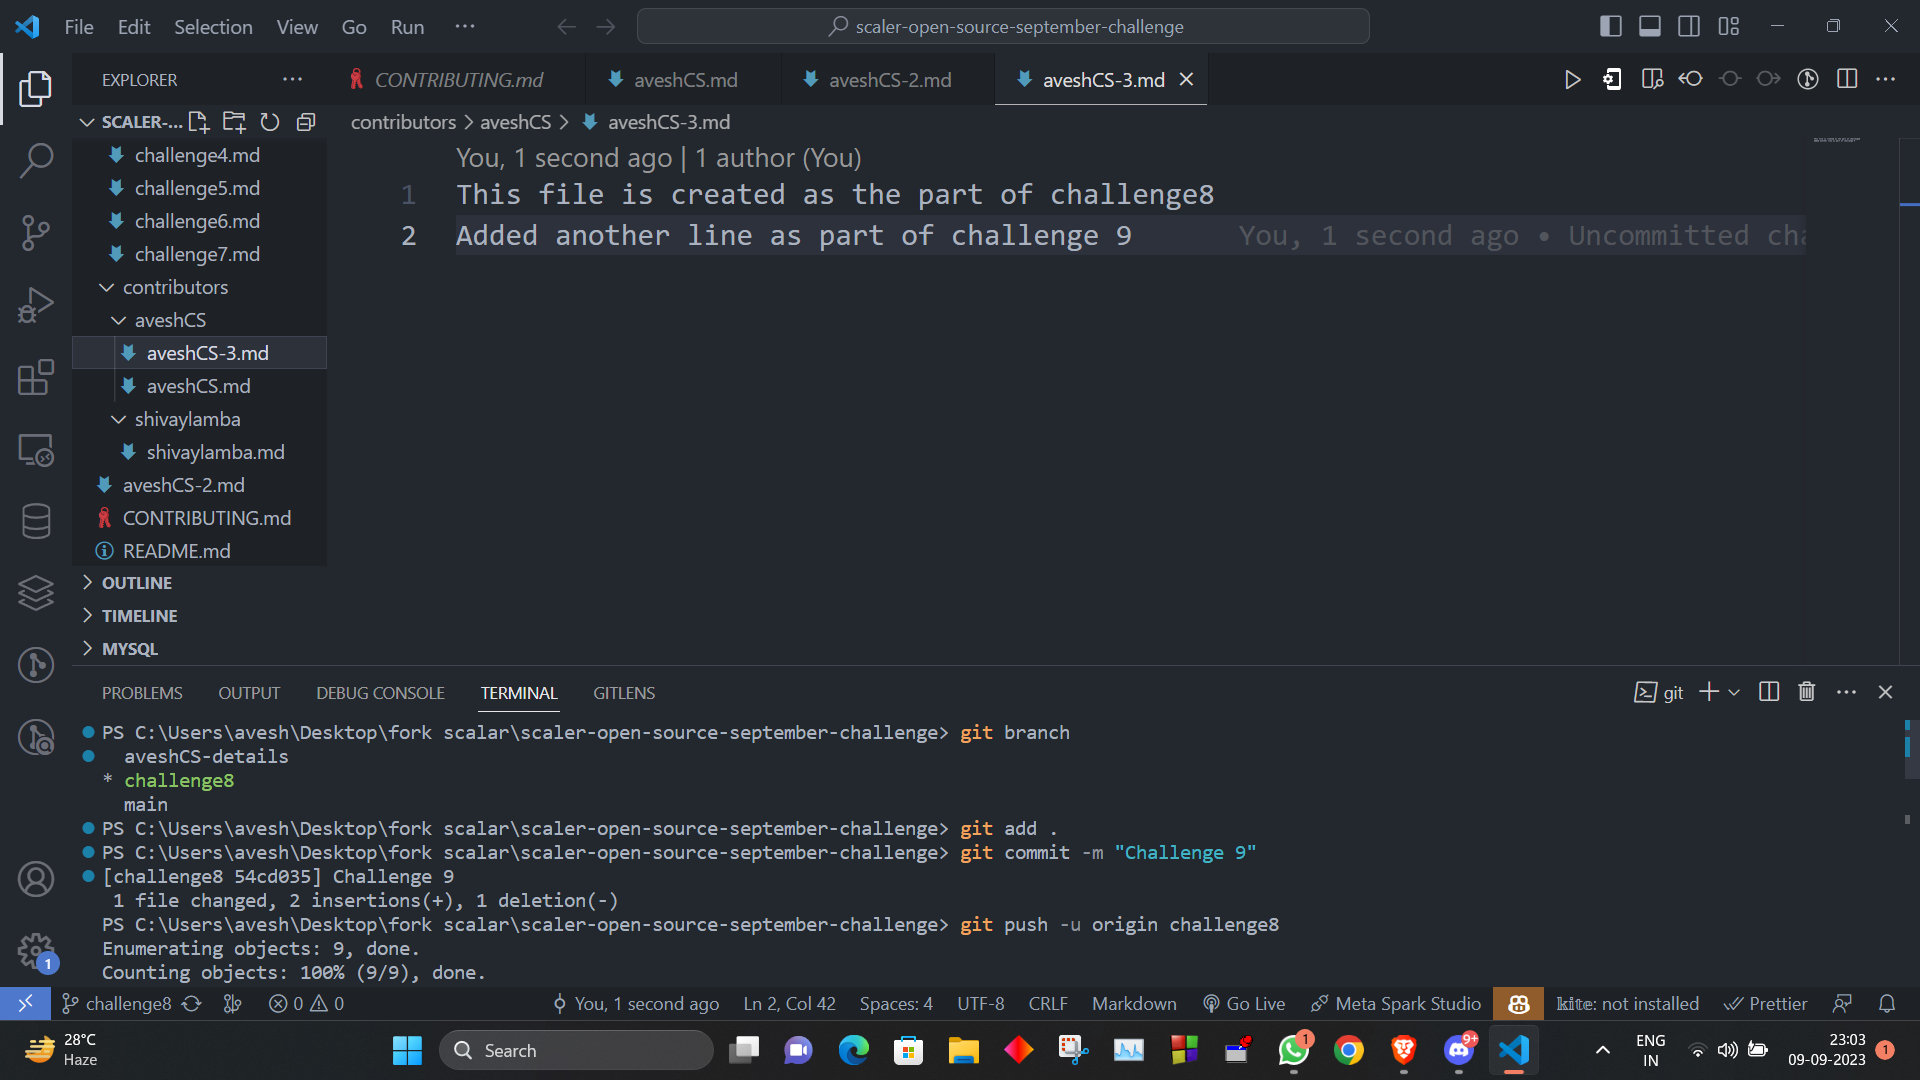Open markdown preview to the side
1920x1080 pixels.
tap(1652, 80)
